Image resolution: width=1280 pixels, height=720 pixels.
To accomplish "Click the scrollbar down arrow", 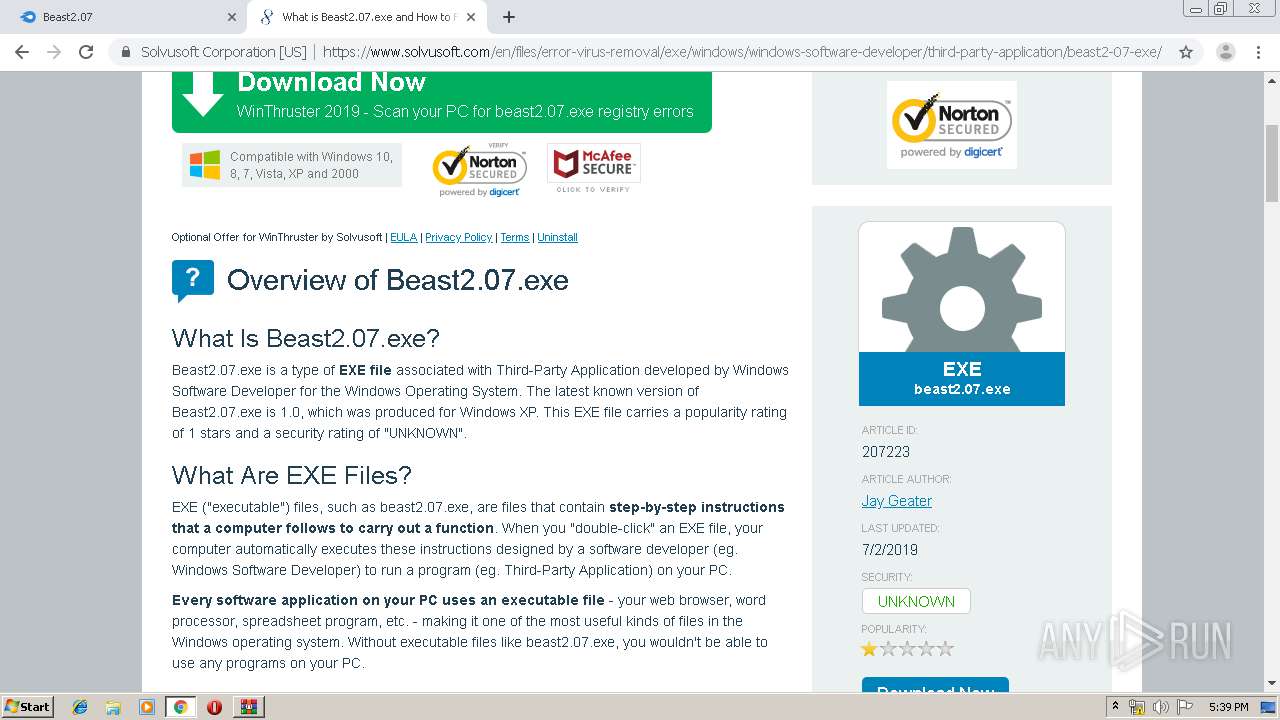I will [x=1271, y=684].
